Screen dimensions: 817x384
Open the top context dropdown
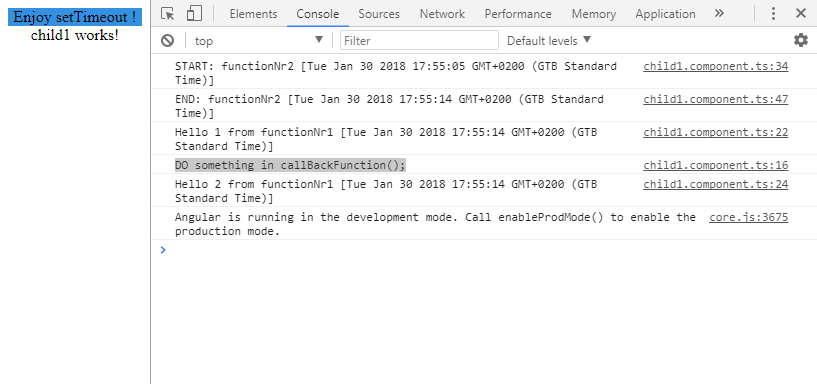coord(259,41)
